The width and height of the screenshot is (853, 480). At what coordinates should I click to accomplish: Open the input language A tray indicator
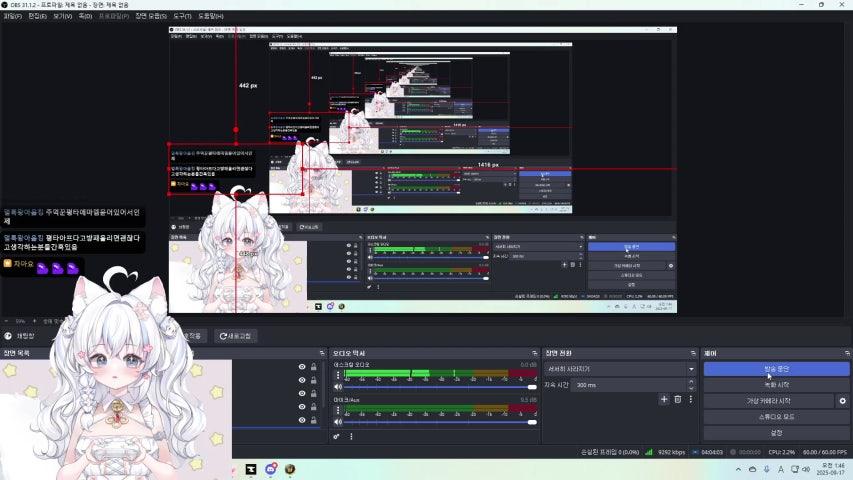(x=781, y=469)
